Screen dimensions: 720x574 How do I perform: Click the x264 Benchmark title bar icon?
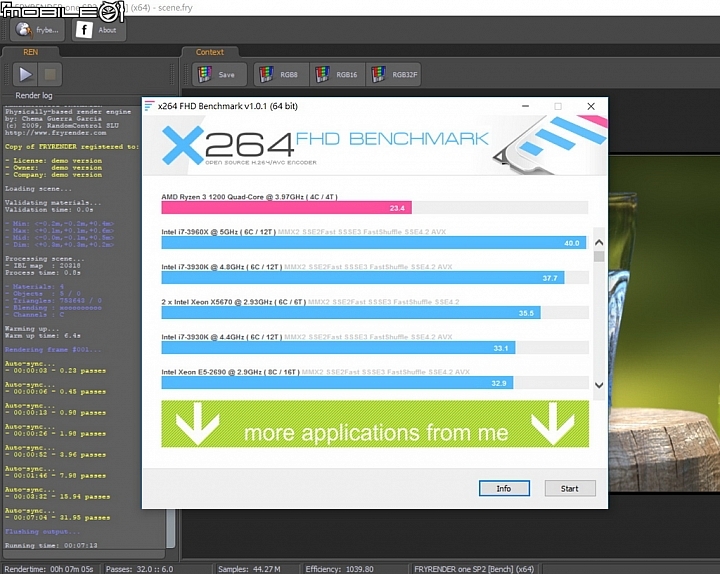(149, 106)
